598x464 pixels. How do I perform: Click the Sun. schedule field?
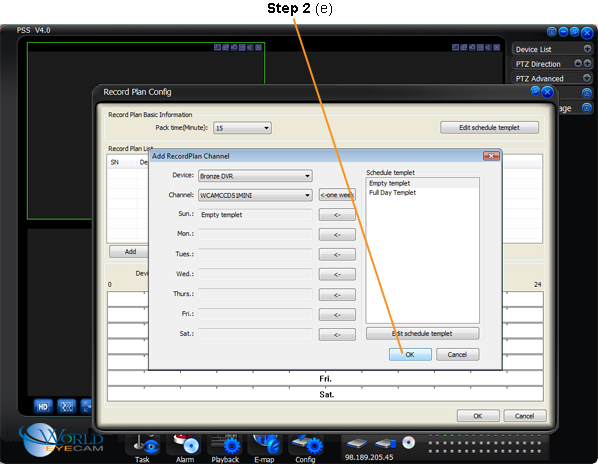pyautogui.click(x=255, y=215)
